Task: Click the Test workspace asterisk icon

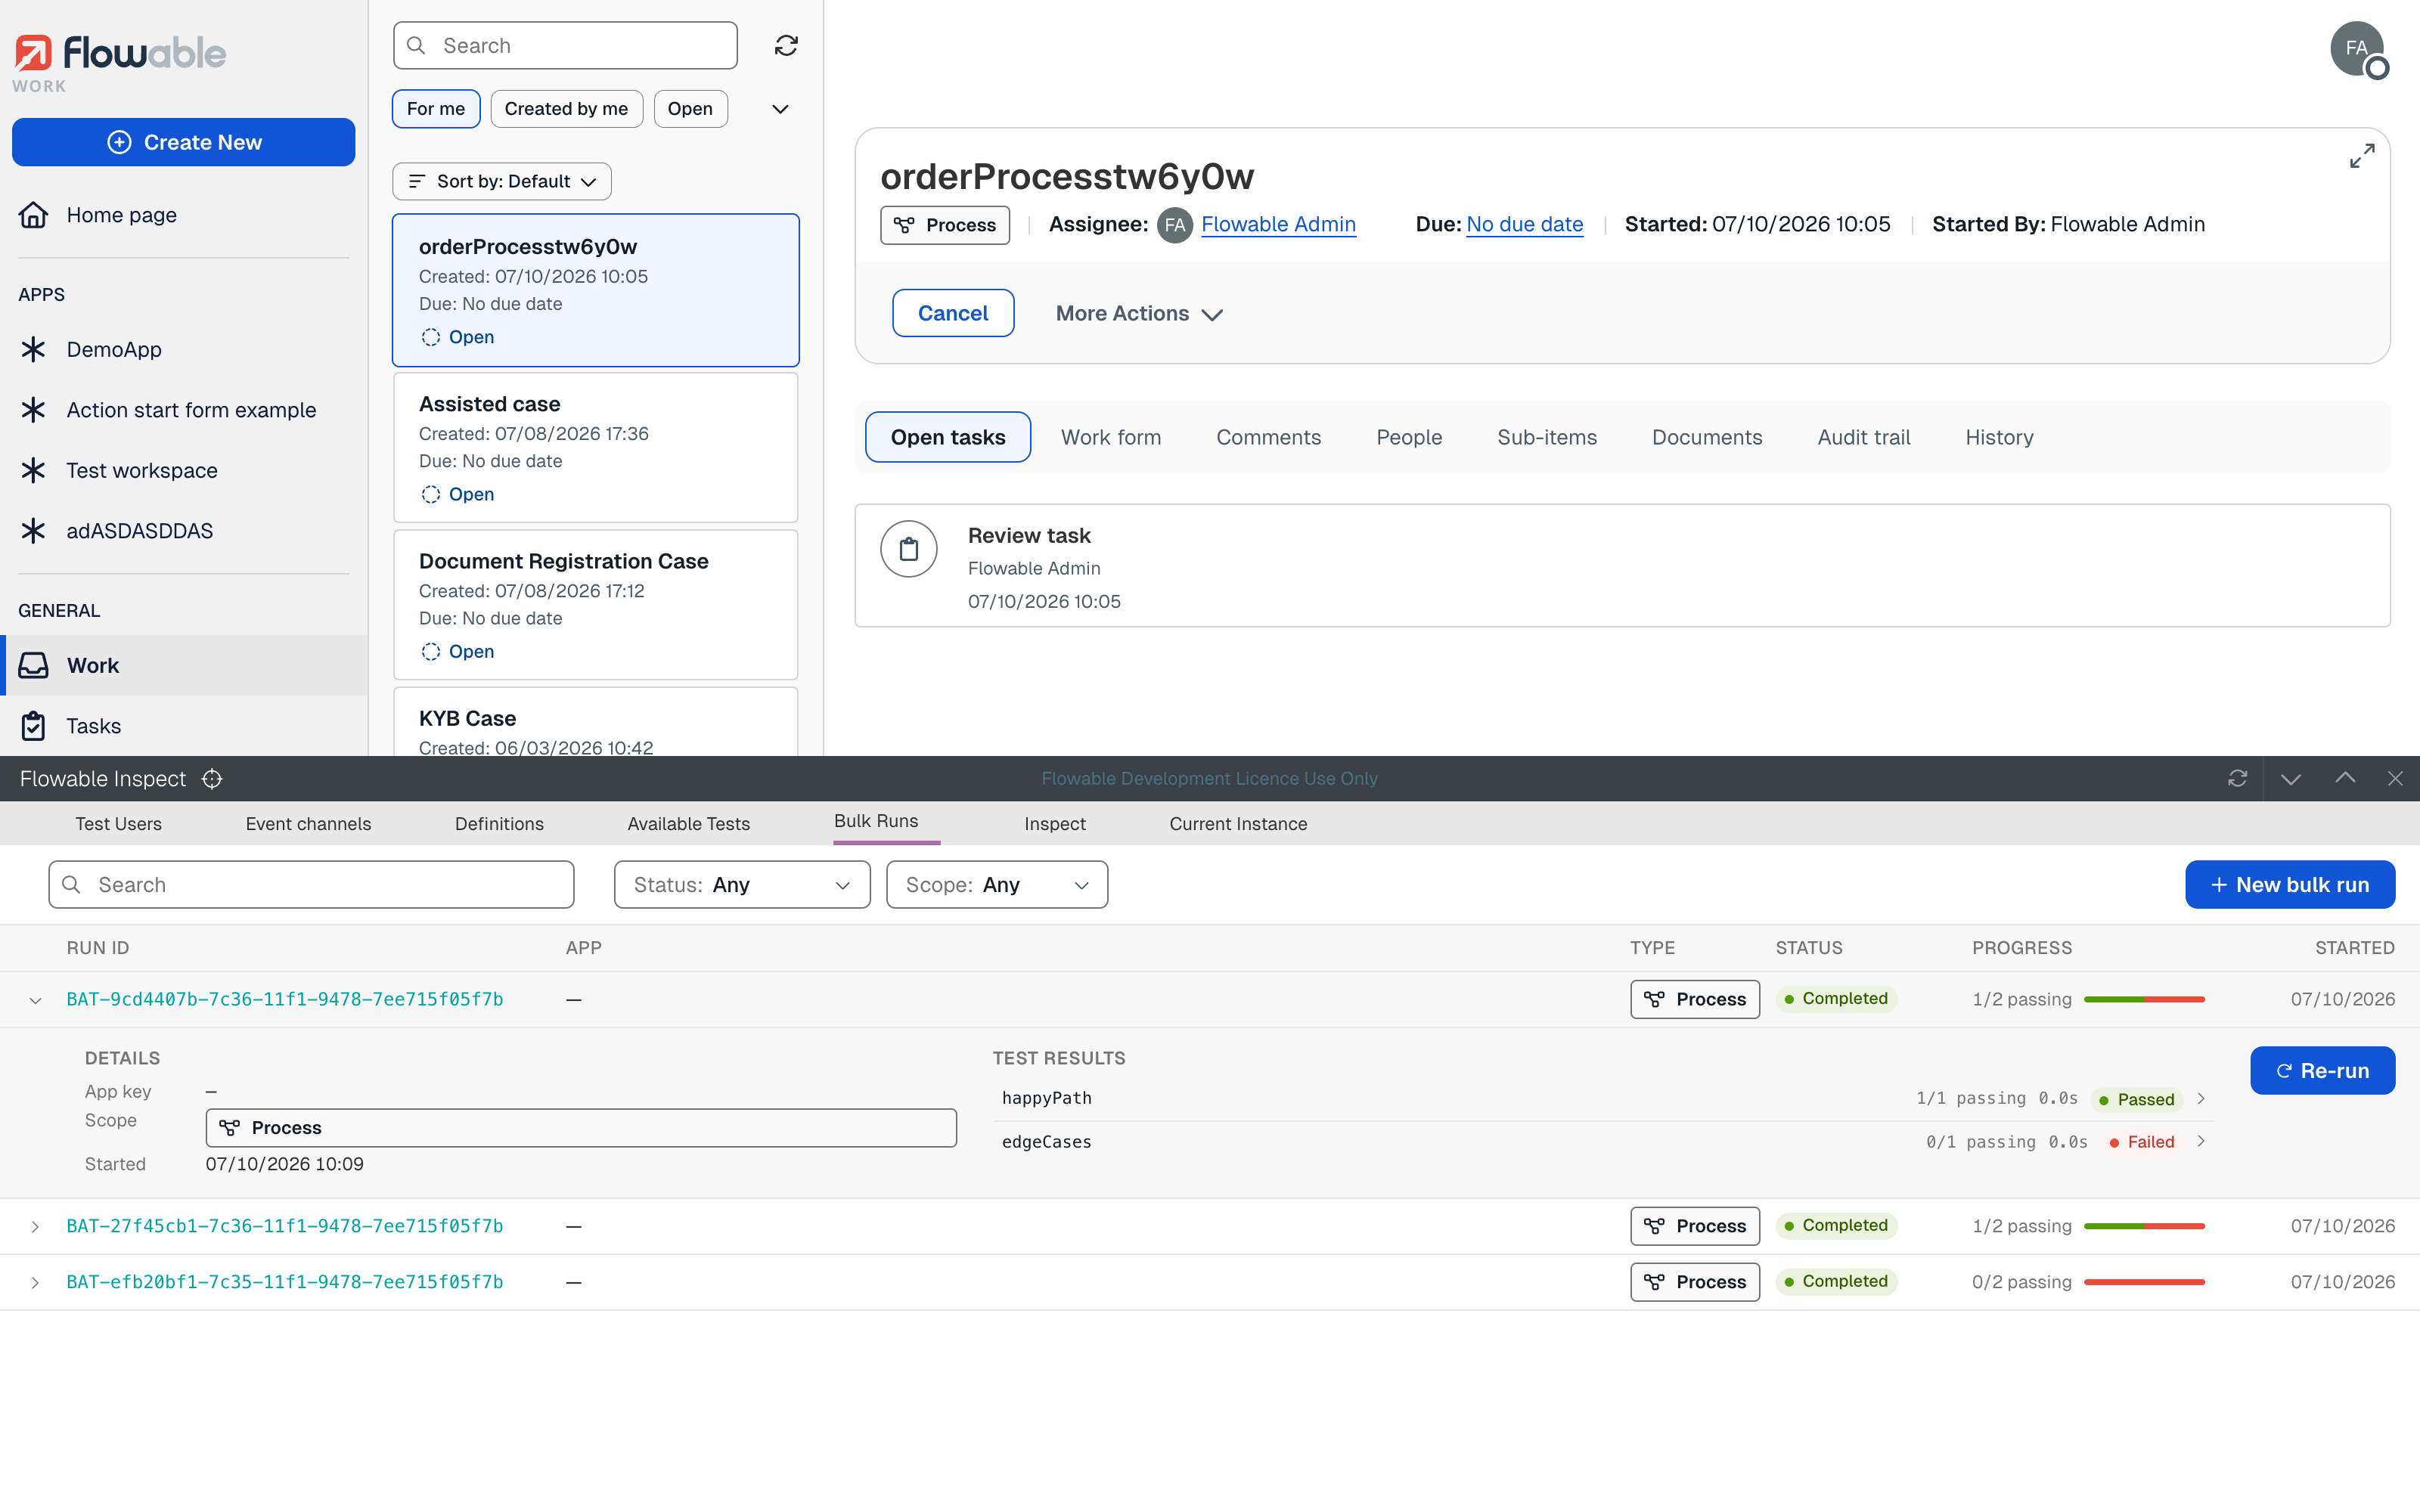Action: pos(33,470)
